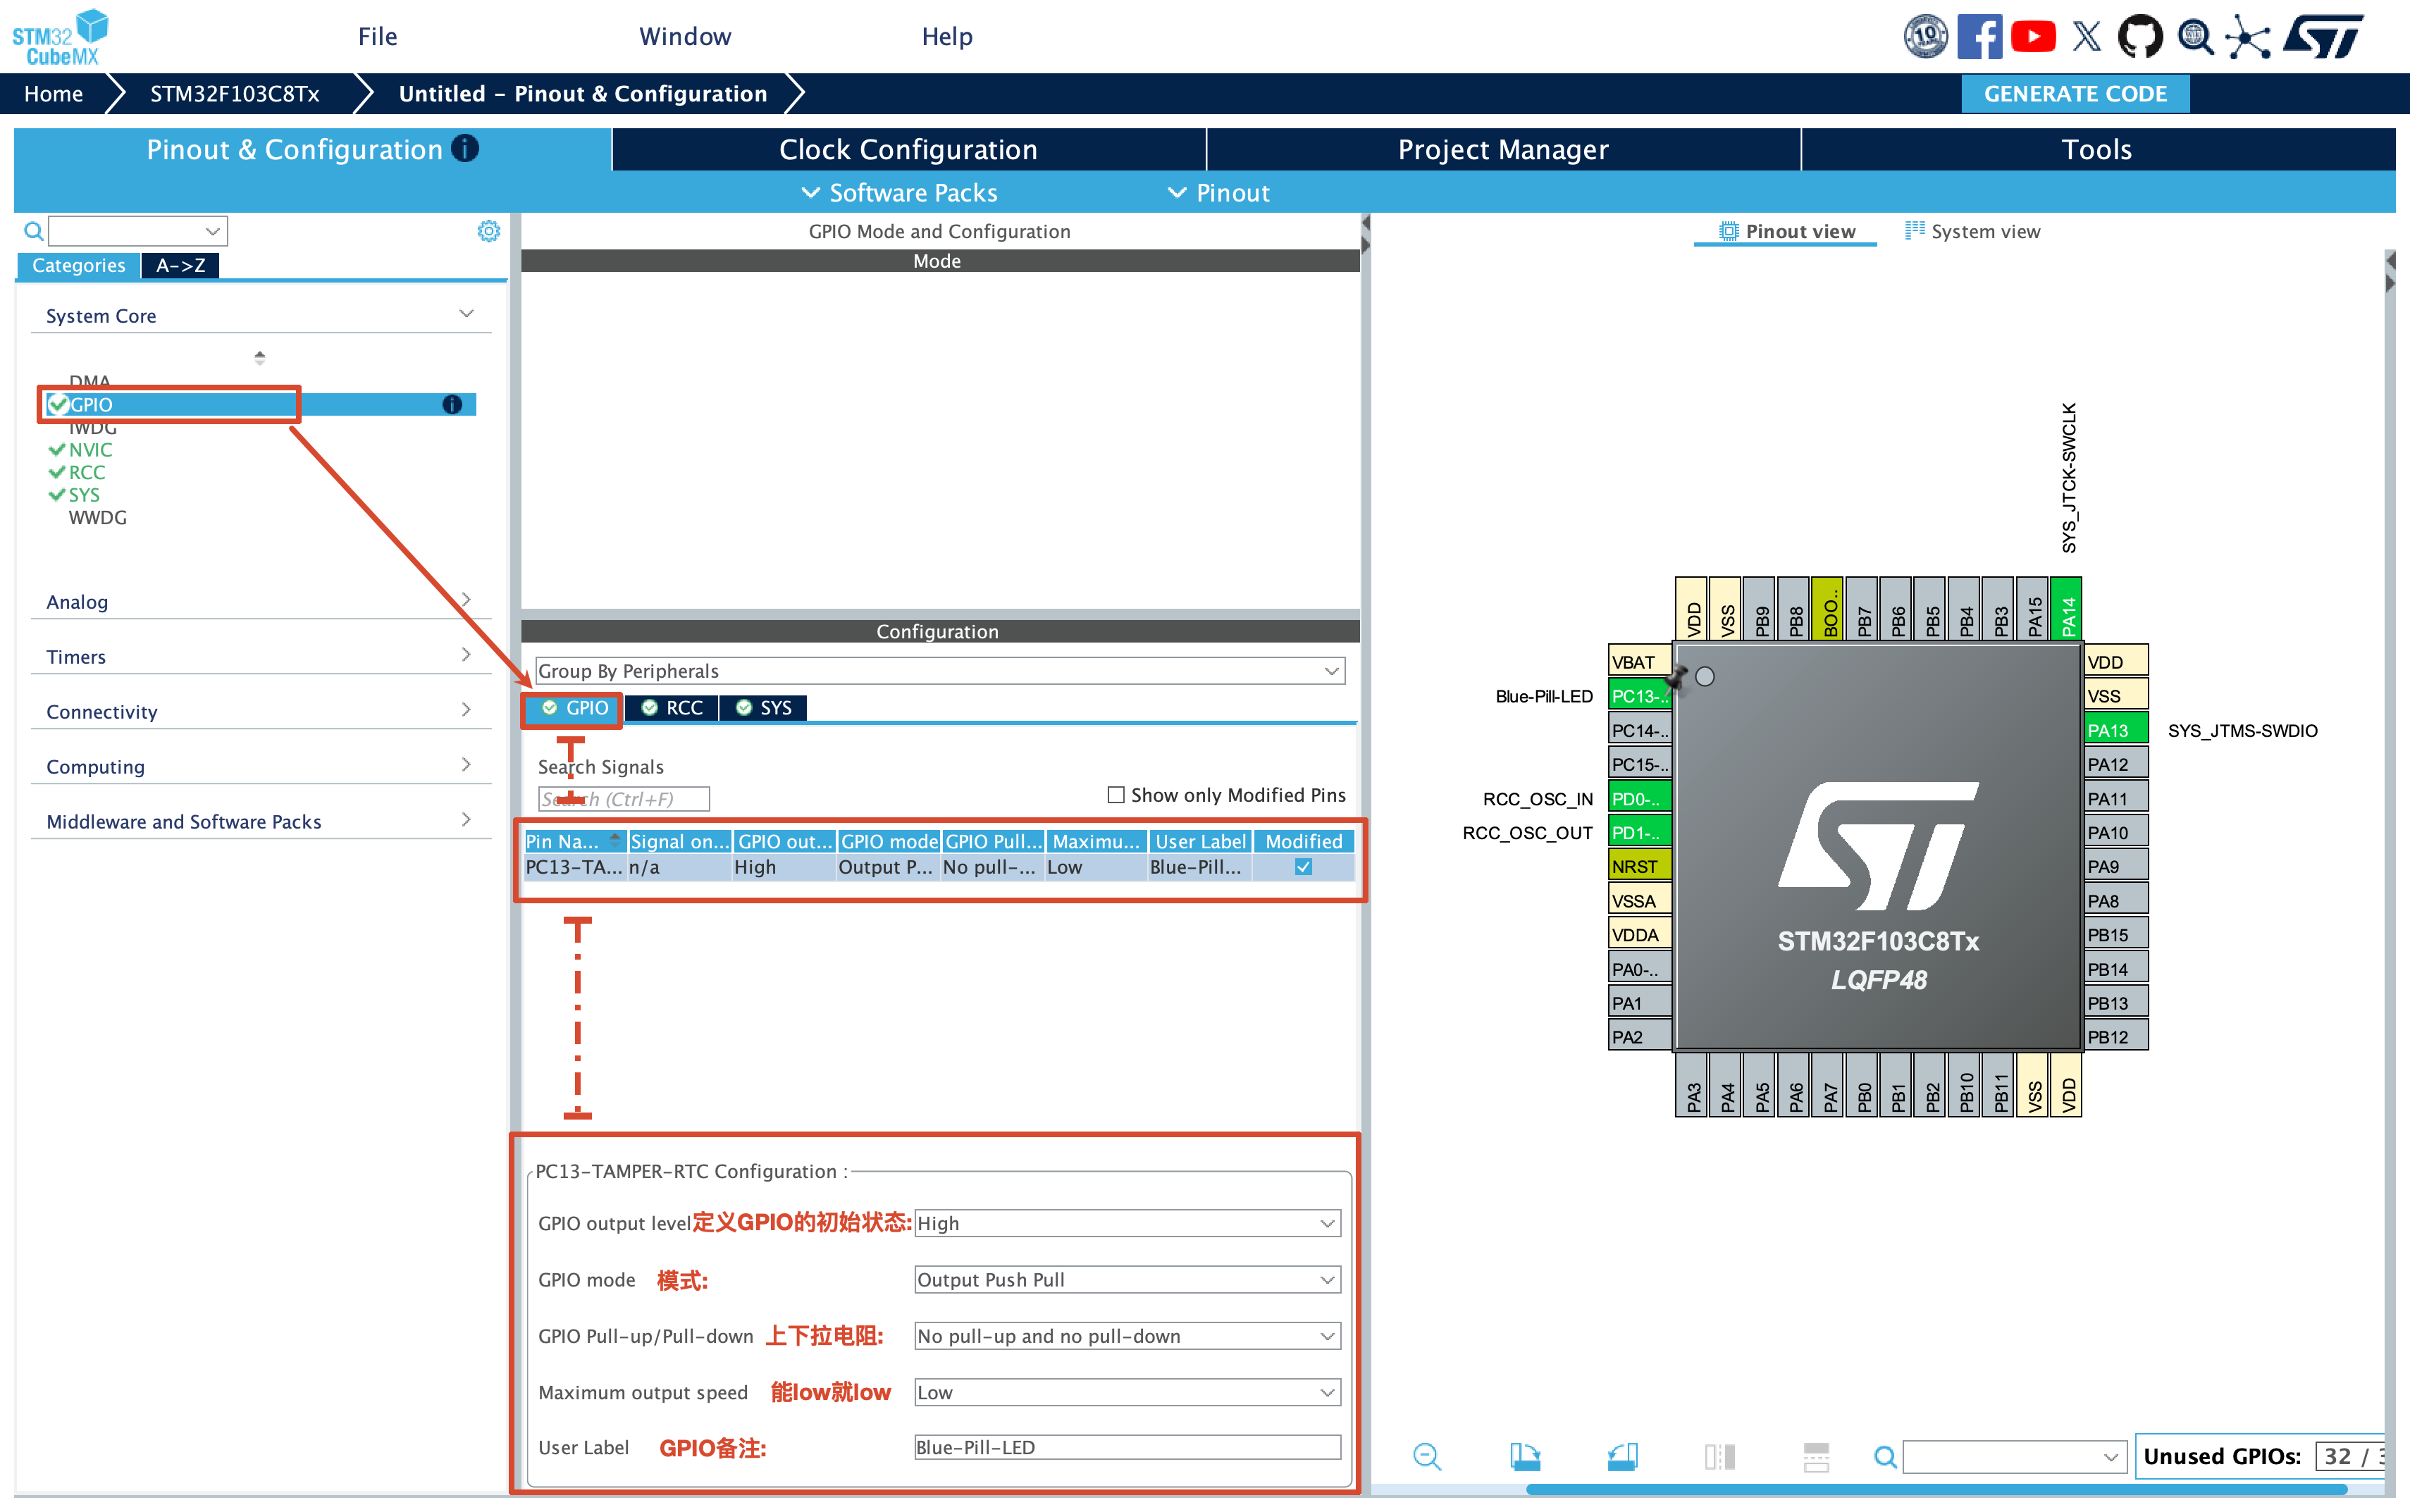Switch to the Tools tab

coord(2097,149)
